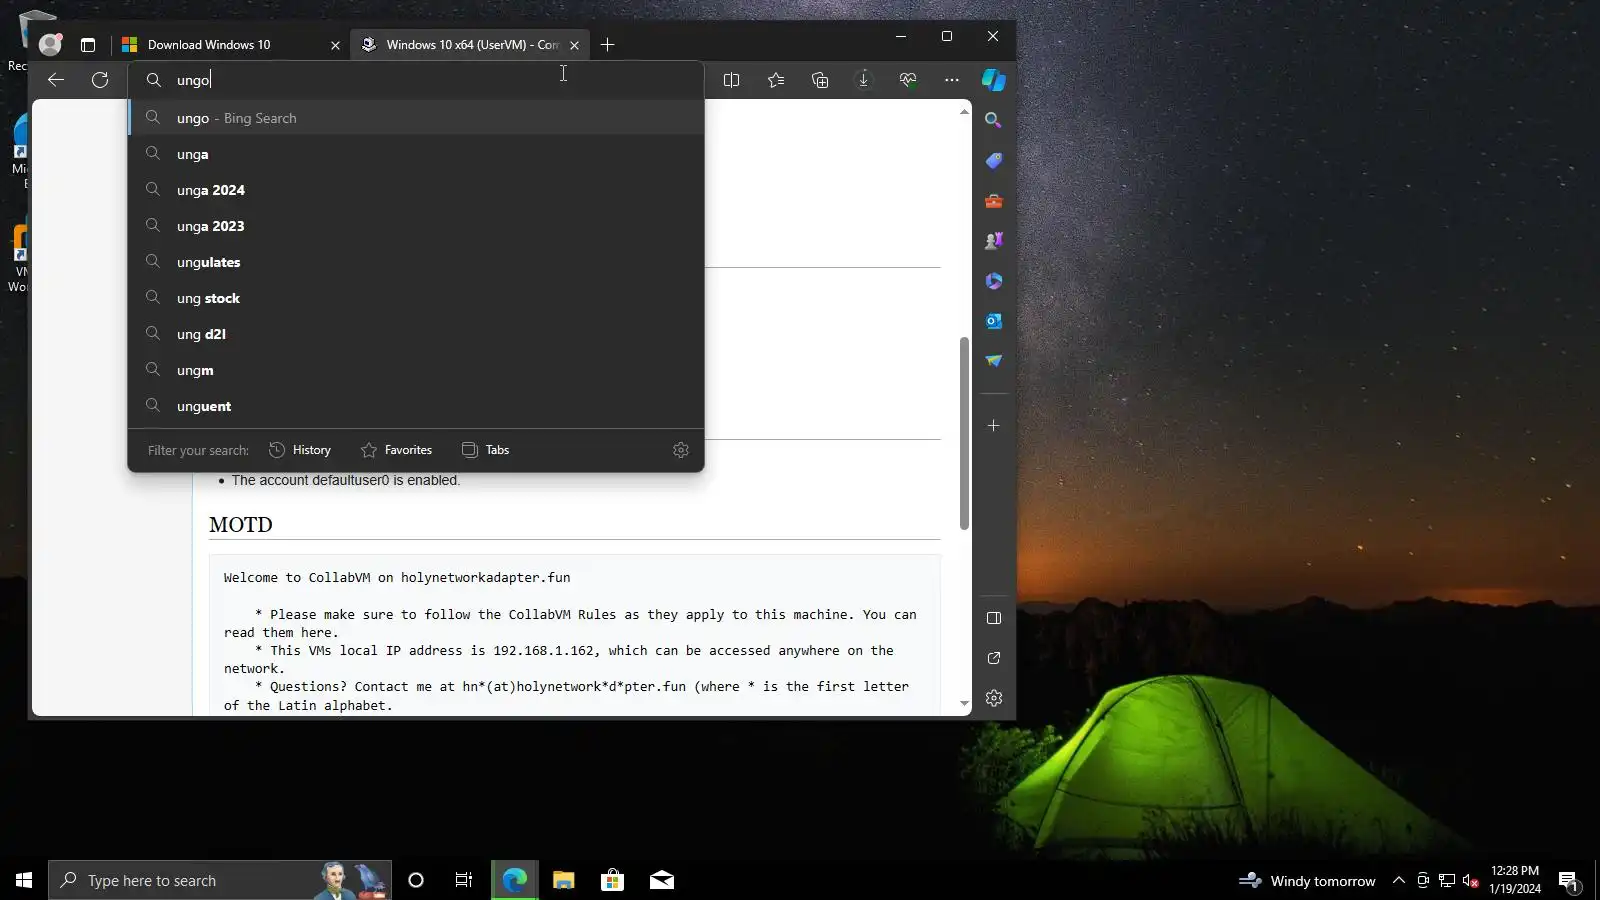Show hidden system tray icons
This screenshot has width=1600, height=900.
[x=1399, y=880]
